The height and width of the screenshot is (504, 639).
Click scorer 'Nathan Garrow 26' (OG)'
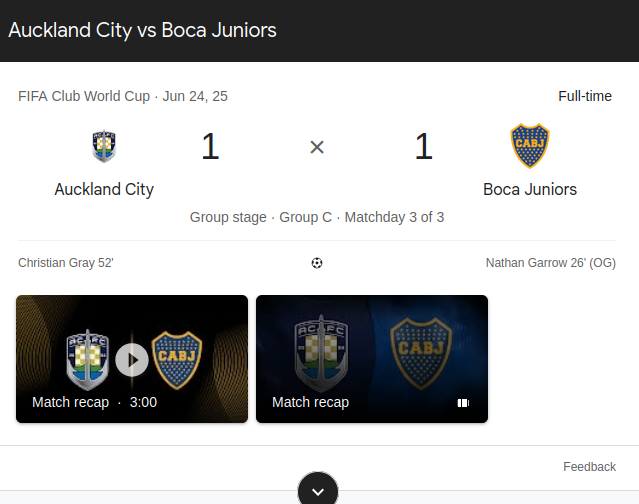tap(551, 263)
